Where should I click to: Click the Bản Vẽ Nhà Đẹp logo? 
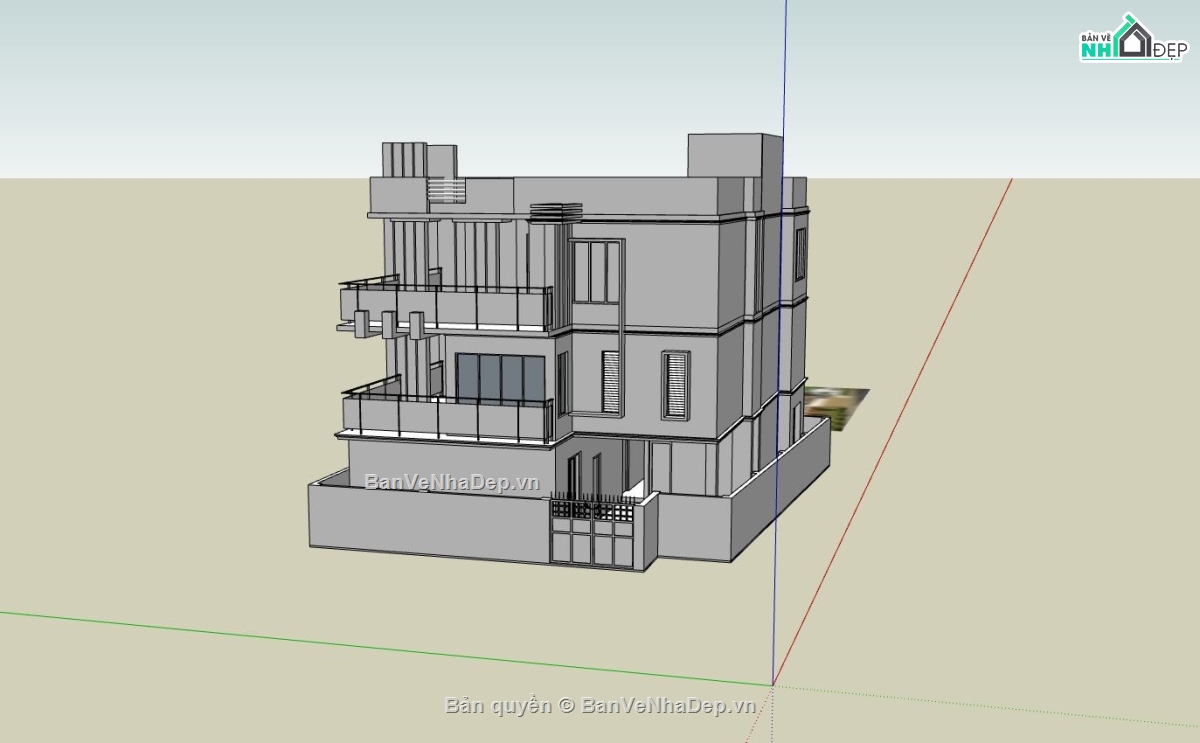pos(1132,40)
